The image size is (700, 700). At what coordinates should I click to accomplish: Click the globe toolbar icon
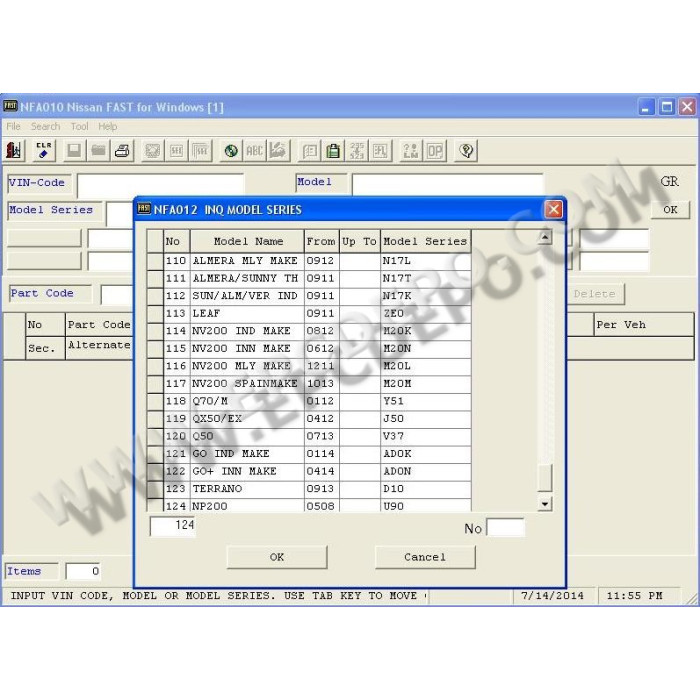231,150
